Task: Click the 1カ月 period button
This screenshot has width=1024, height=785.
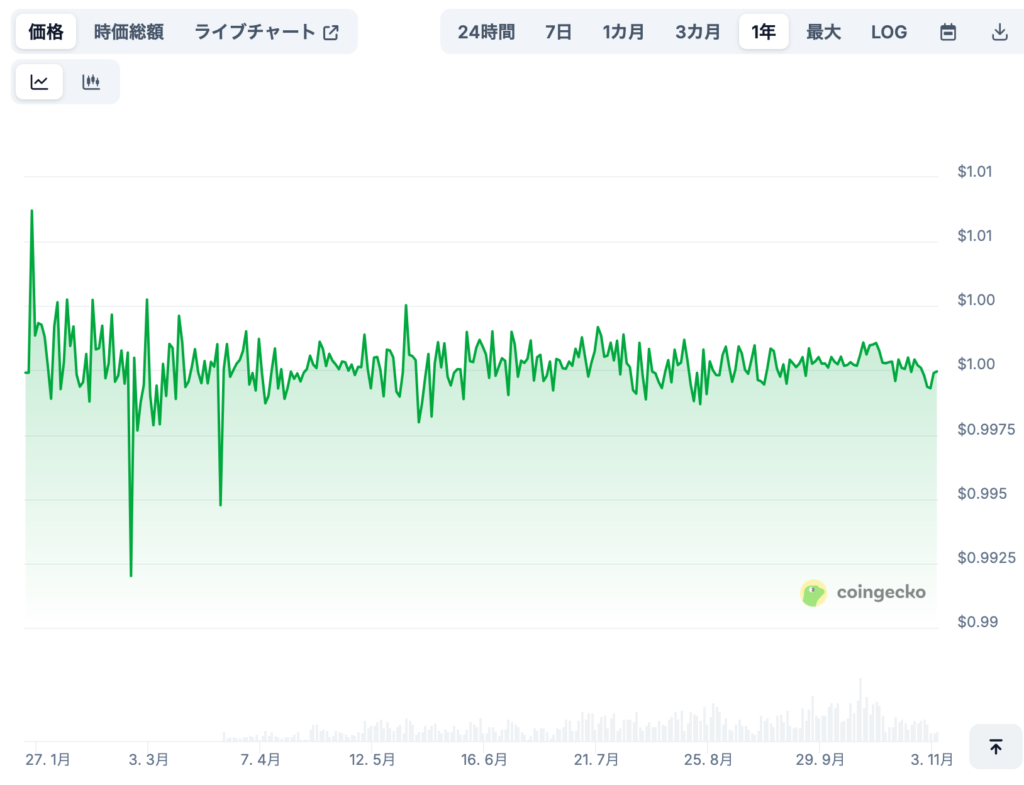Action: coord(623,31)
